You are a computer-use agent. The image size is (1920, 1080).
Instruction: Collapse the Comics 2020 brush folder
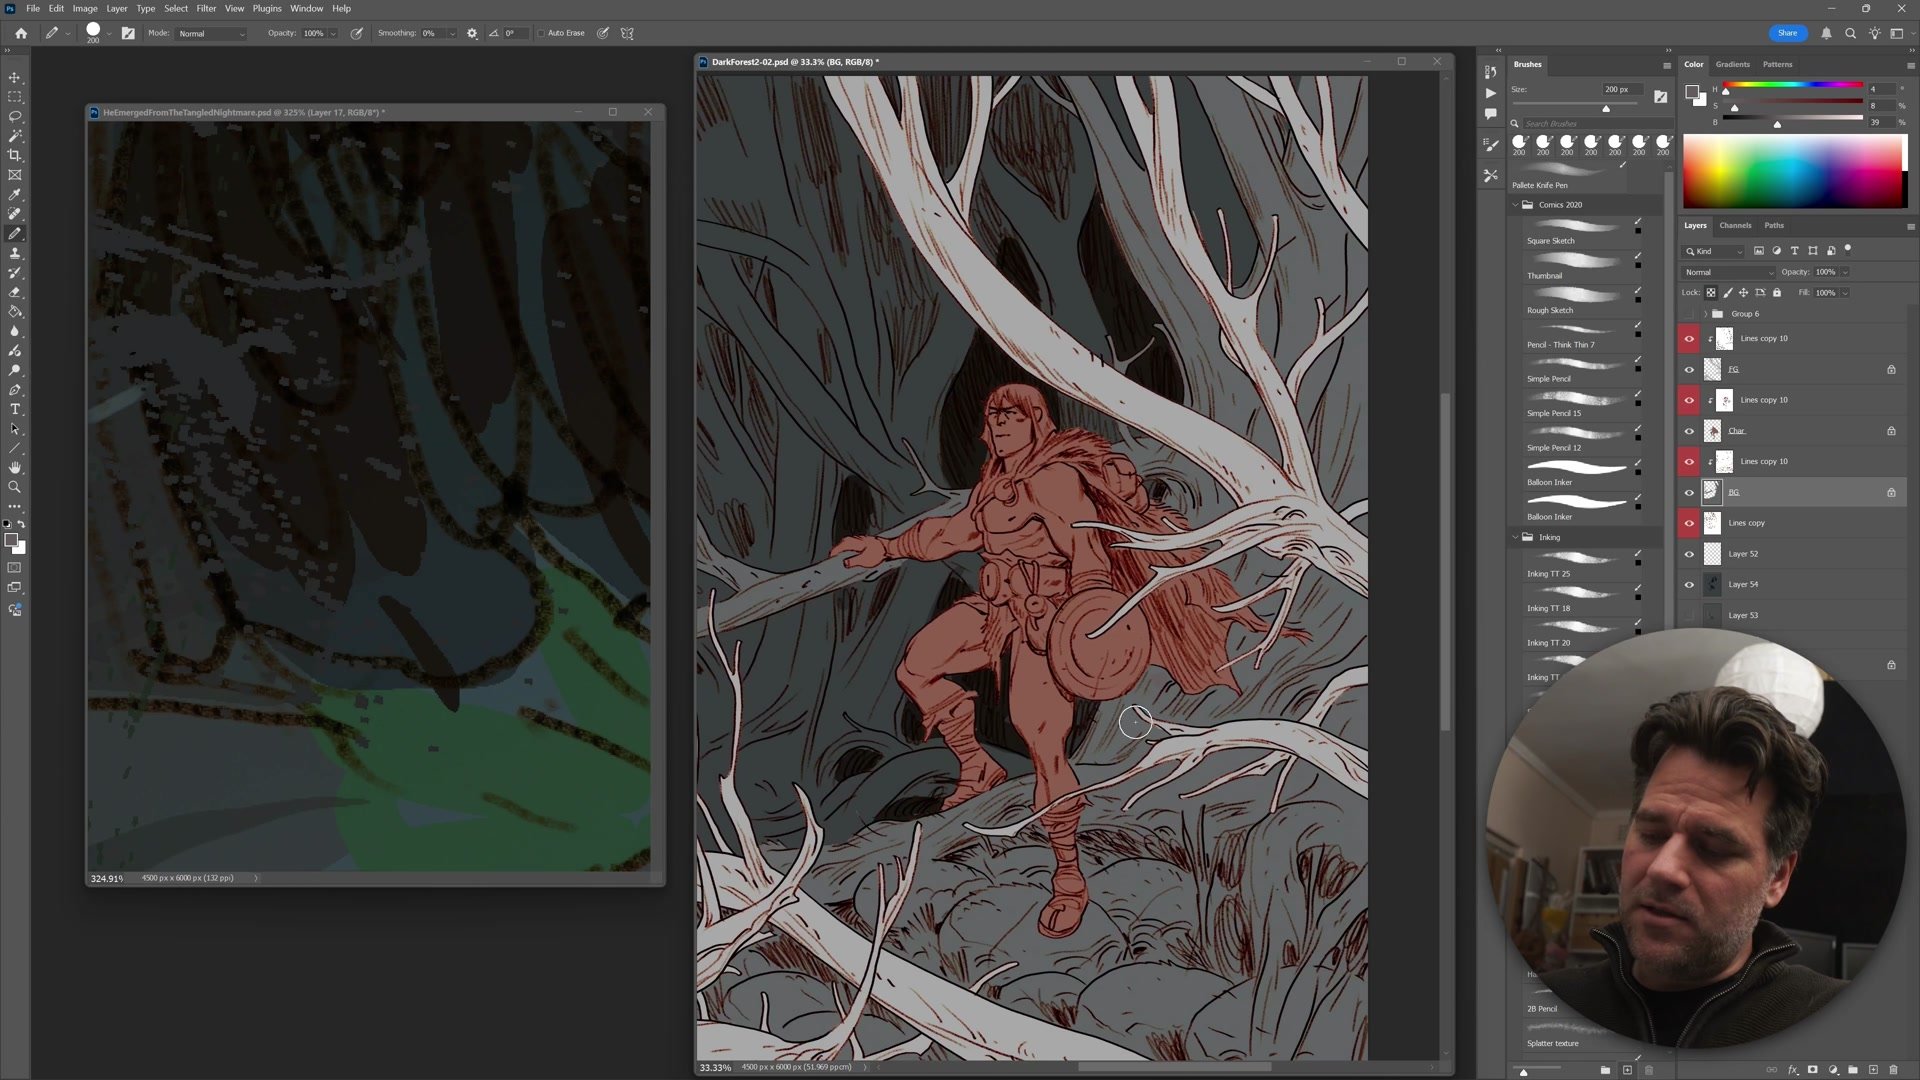click(1515, 205)
